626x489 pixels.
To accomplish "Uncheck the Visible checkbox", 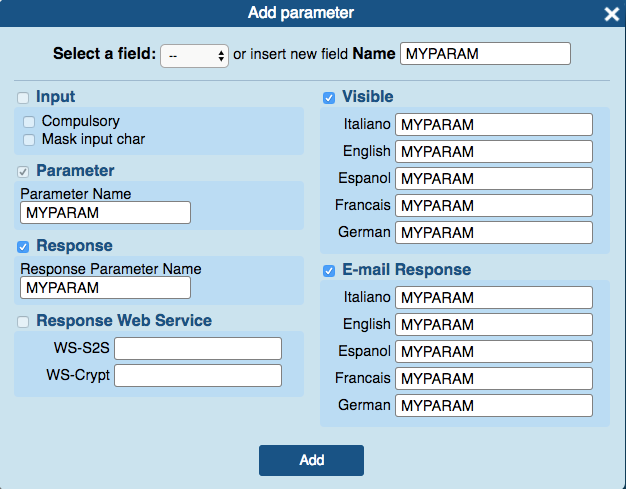I will 329,98.
